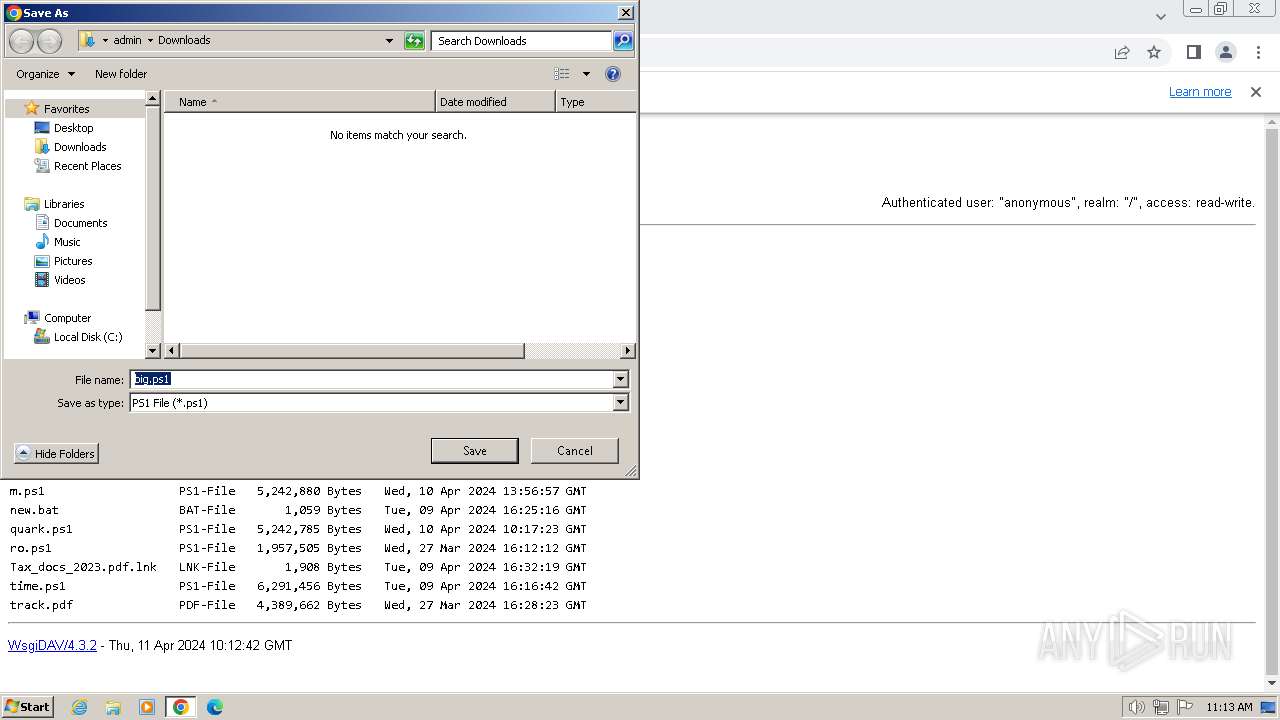Click the Change your view icon

tap(562, 74)
